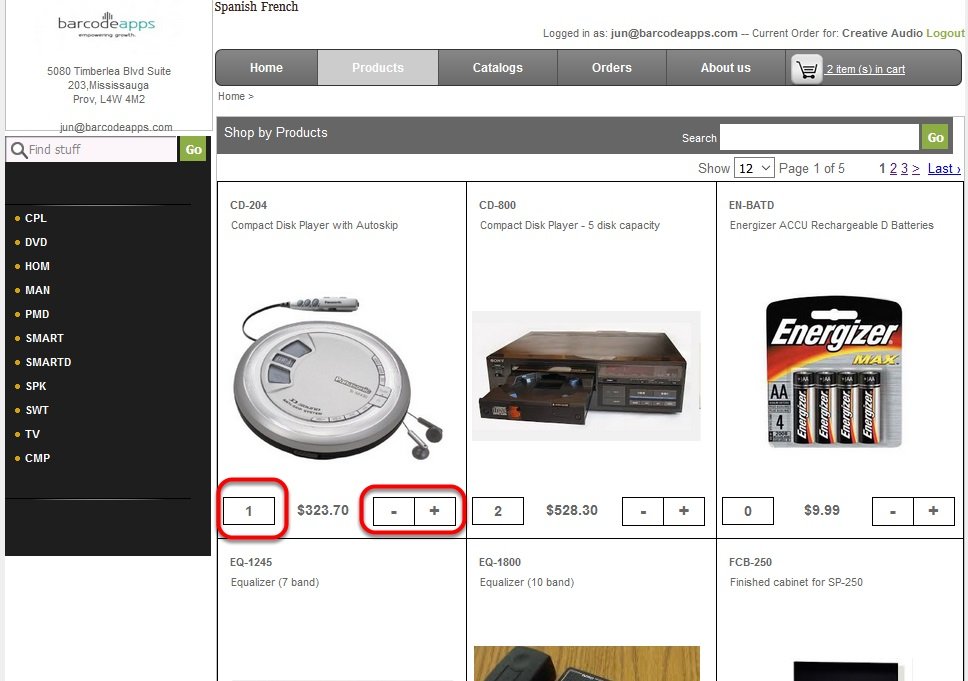The height and width of the screenshot is (681, 968).
Task: Click Compact Disk Player with Autoskip text
Action: pos(314,225)
